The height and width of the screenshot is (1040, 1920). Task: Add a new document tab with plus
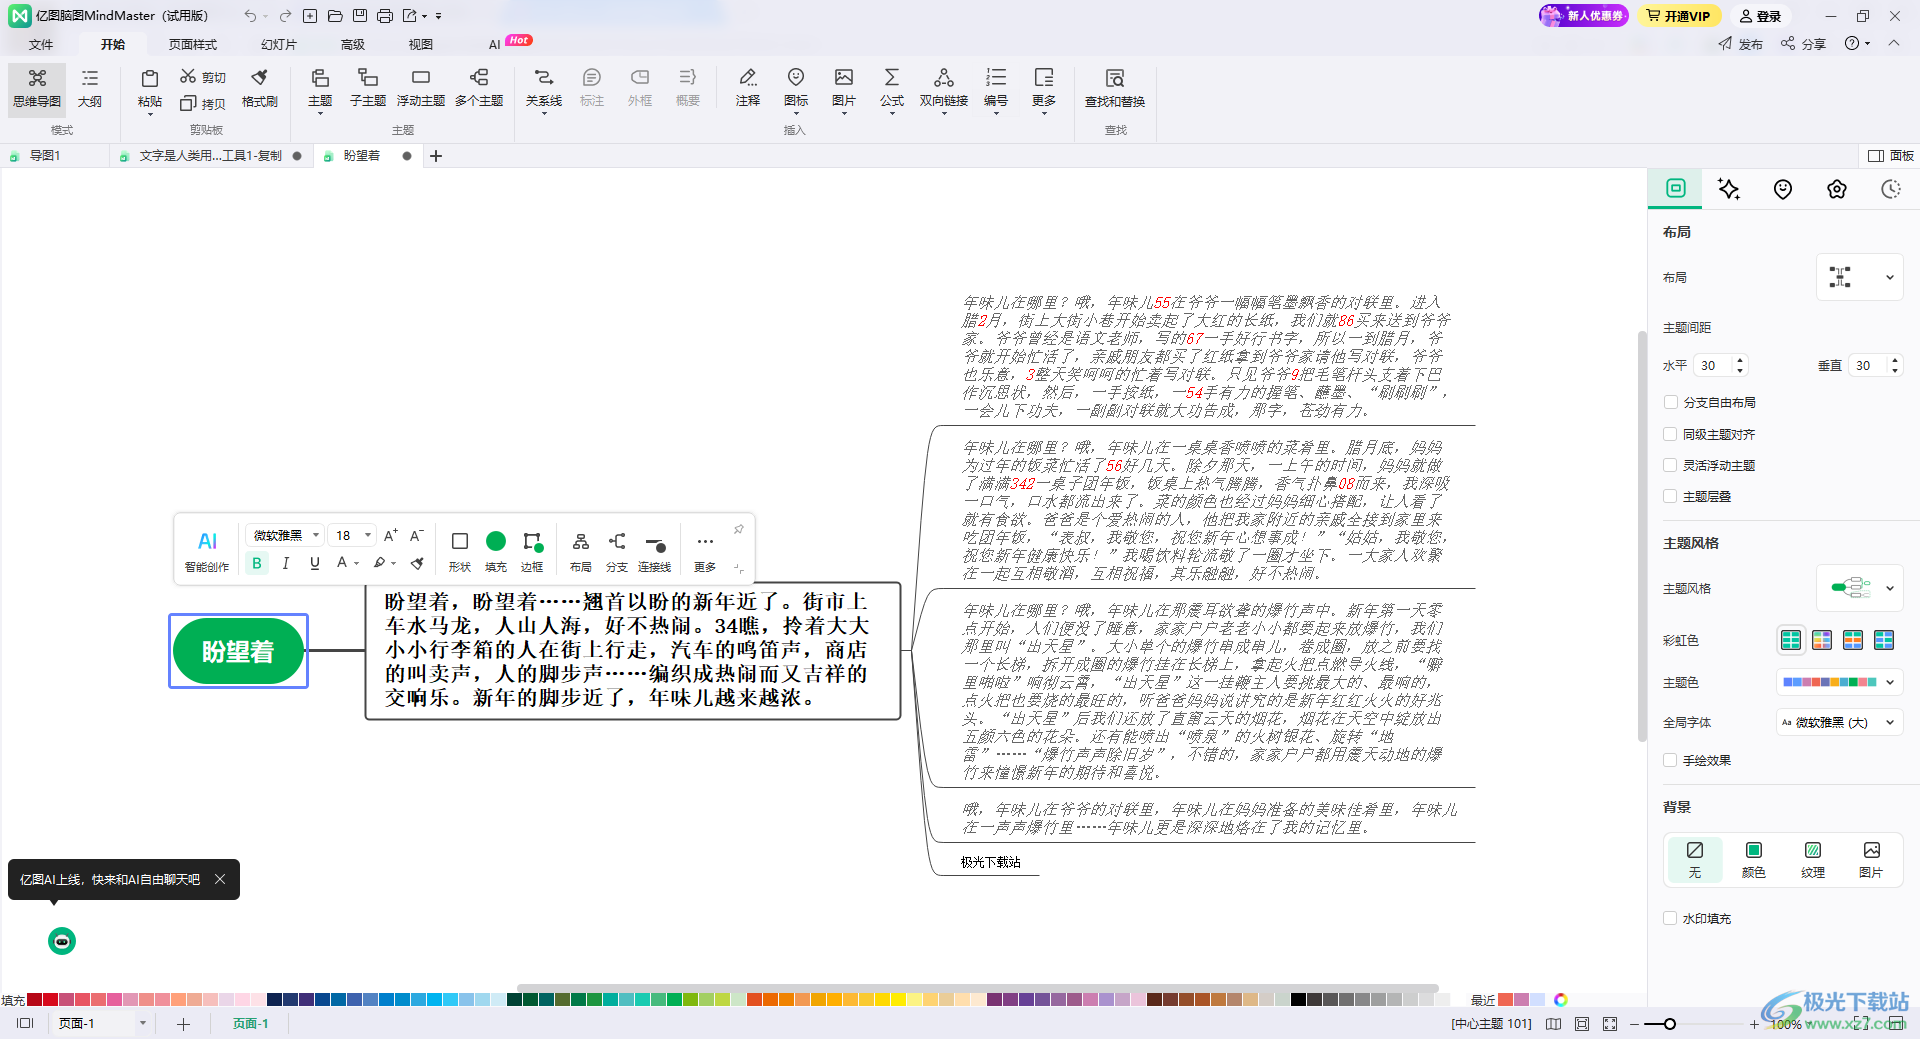(x=436, y=155)
